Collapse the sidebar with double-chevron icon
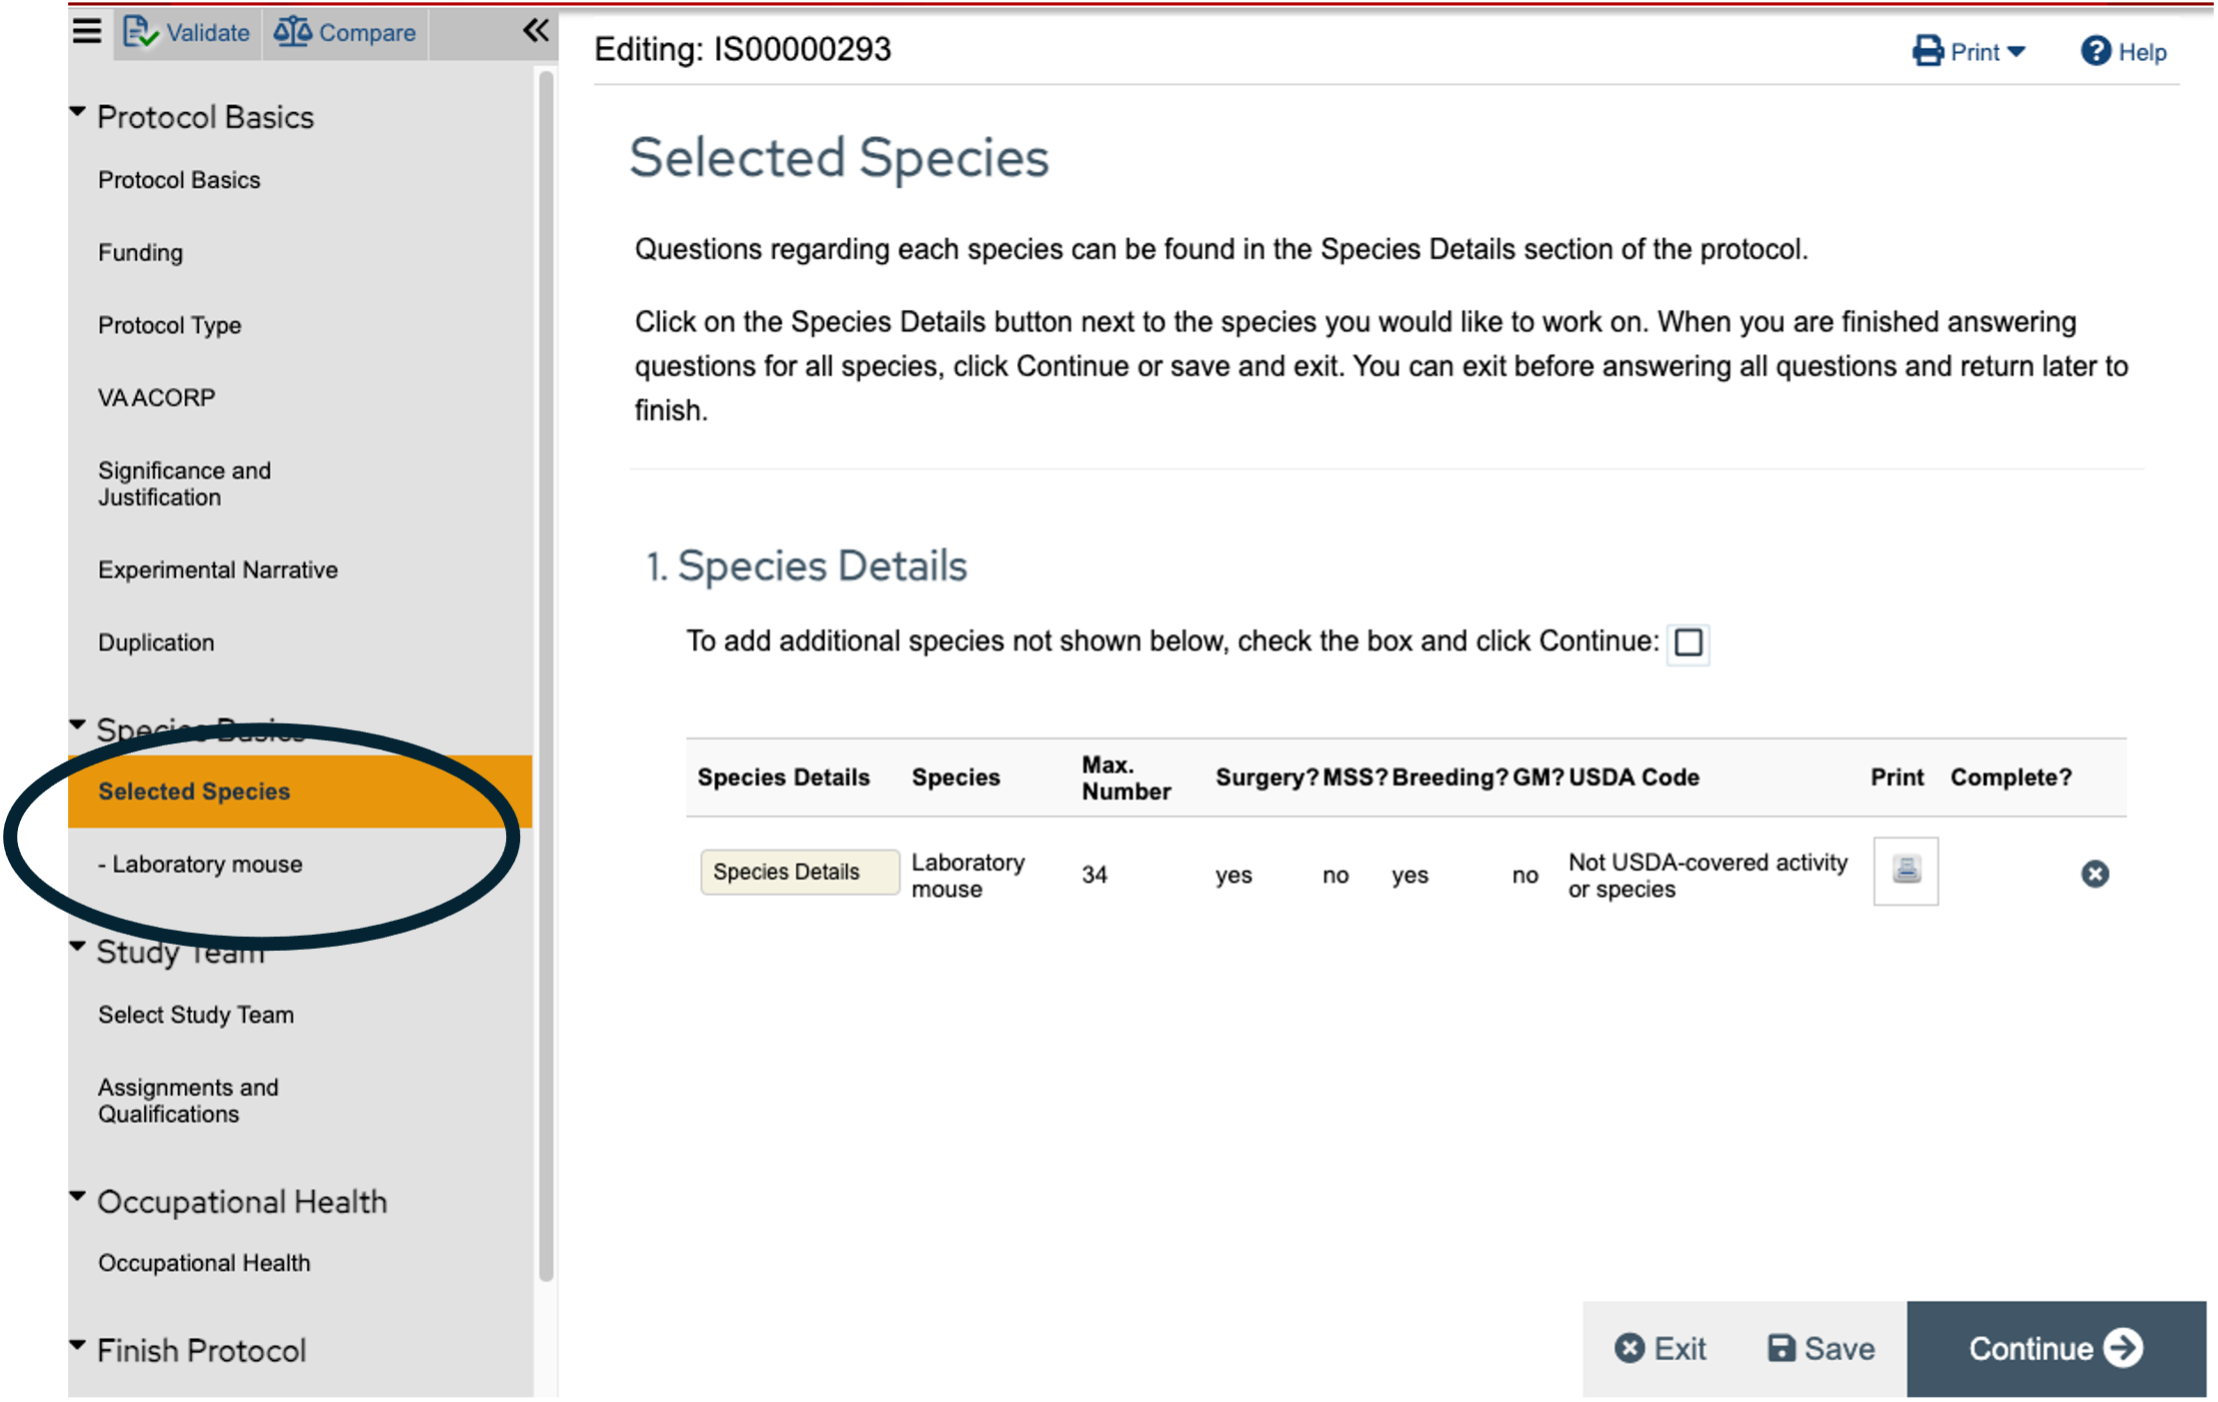2218x1402 pixels. tap(535, 30)
